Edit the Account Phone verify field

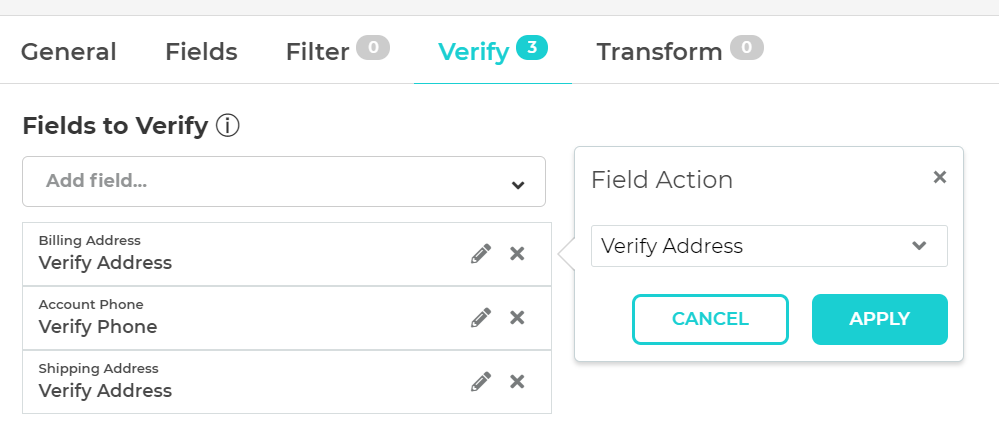(481, 318)
